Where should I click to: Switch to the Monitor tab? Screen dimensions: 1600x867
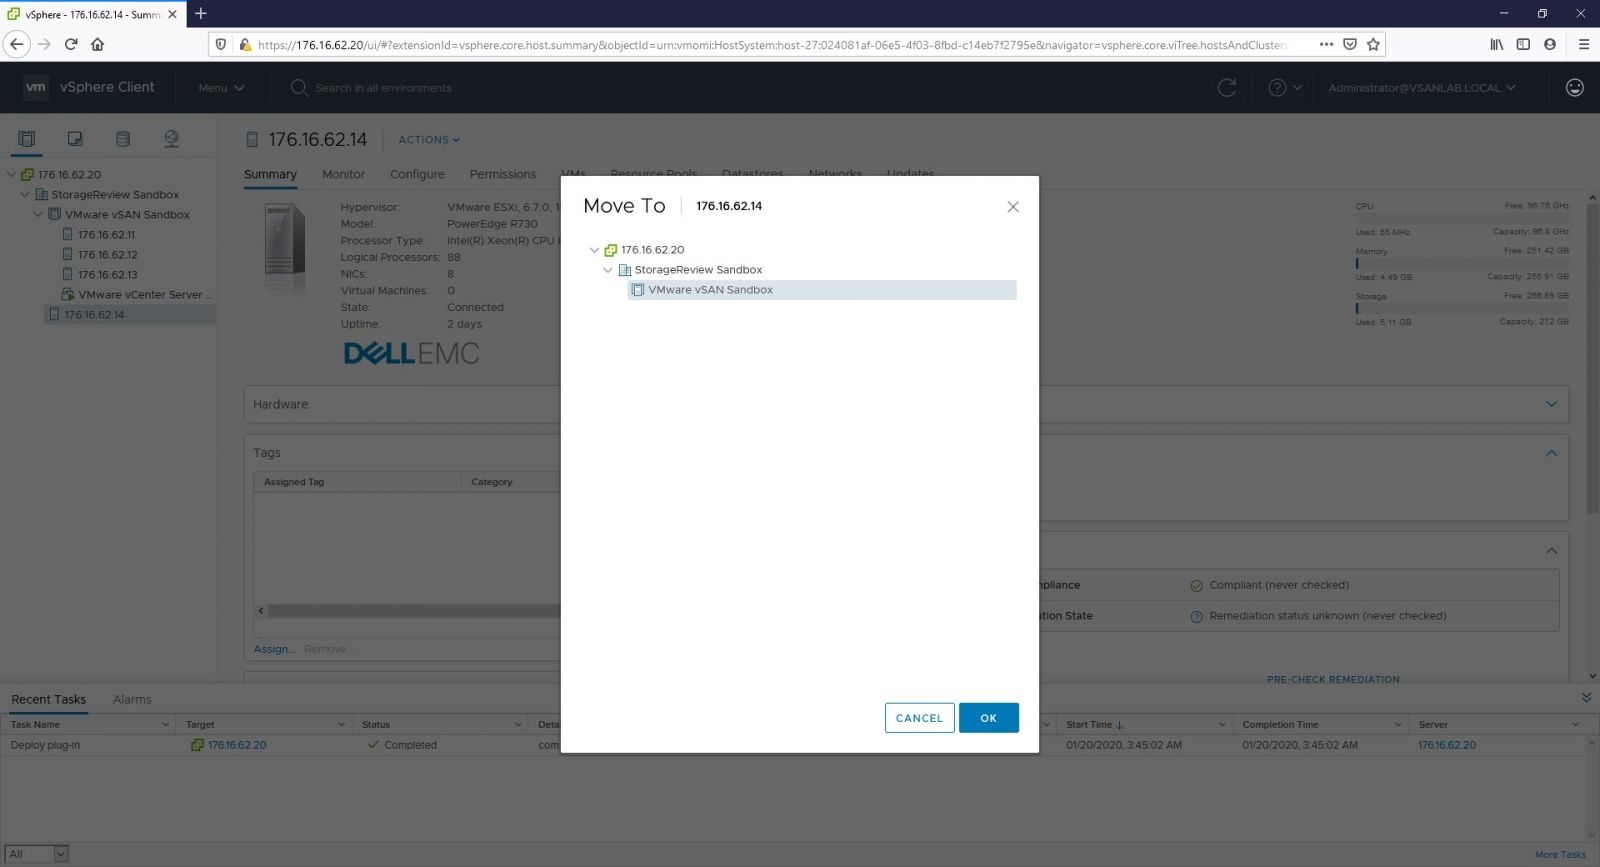coord(343,174)
